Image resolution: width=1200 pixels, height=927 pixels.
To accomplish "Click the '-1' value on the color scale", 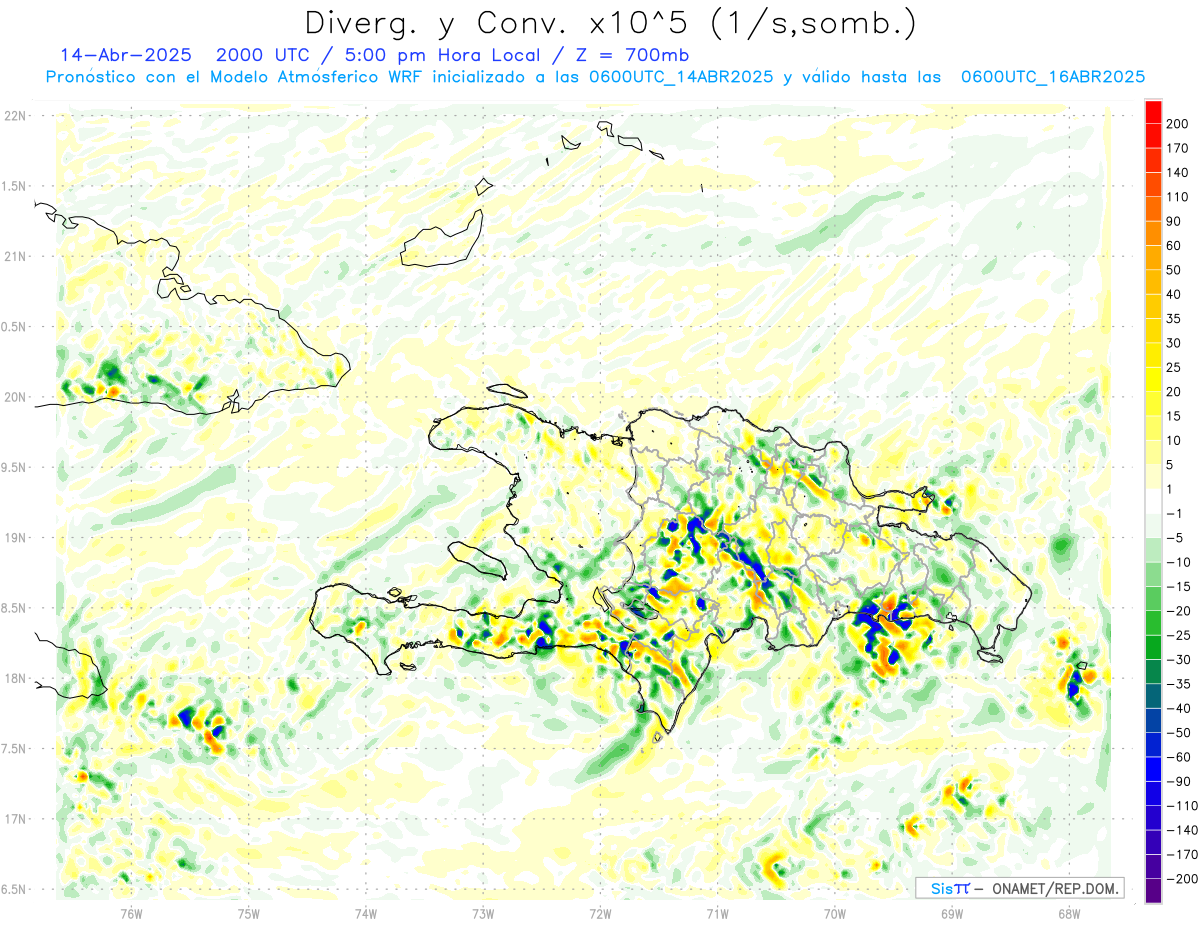I will click(x=1176, y=514).
